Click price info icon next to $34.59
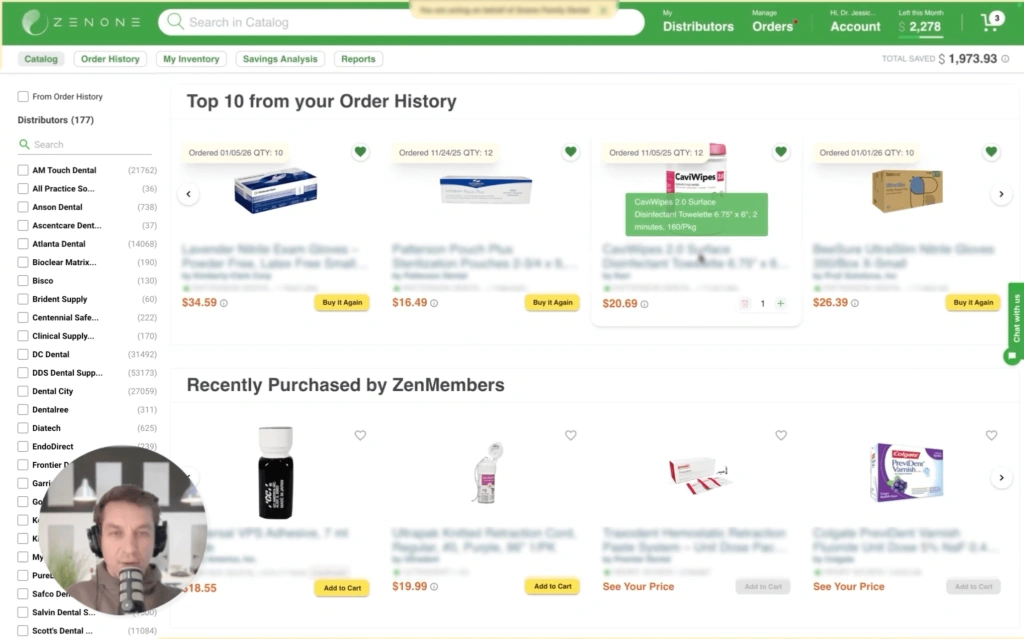The height and width of the screenshot is (639, 1024). tap(224, 303)
